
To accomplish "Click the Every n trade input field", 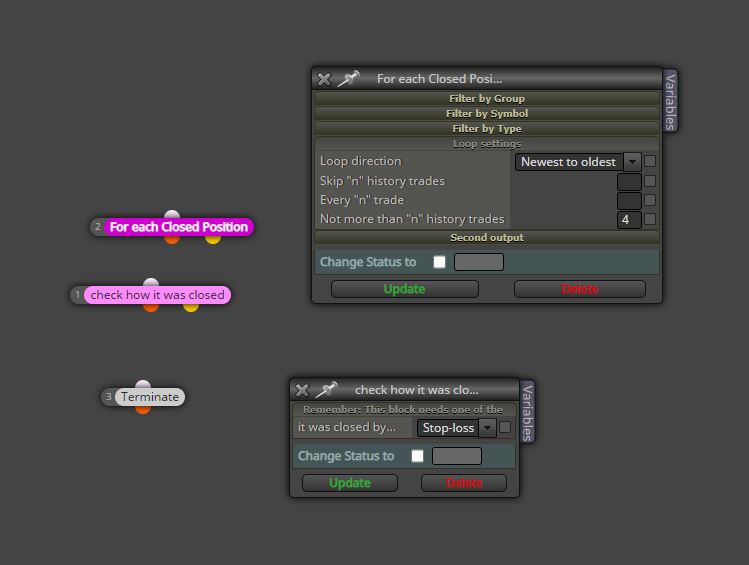I will point(629,201).
